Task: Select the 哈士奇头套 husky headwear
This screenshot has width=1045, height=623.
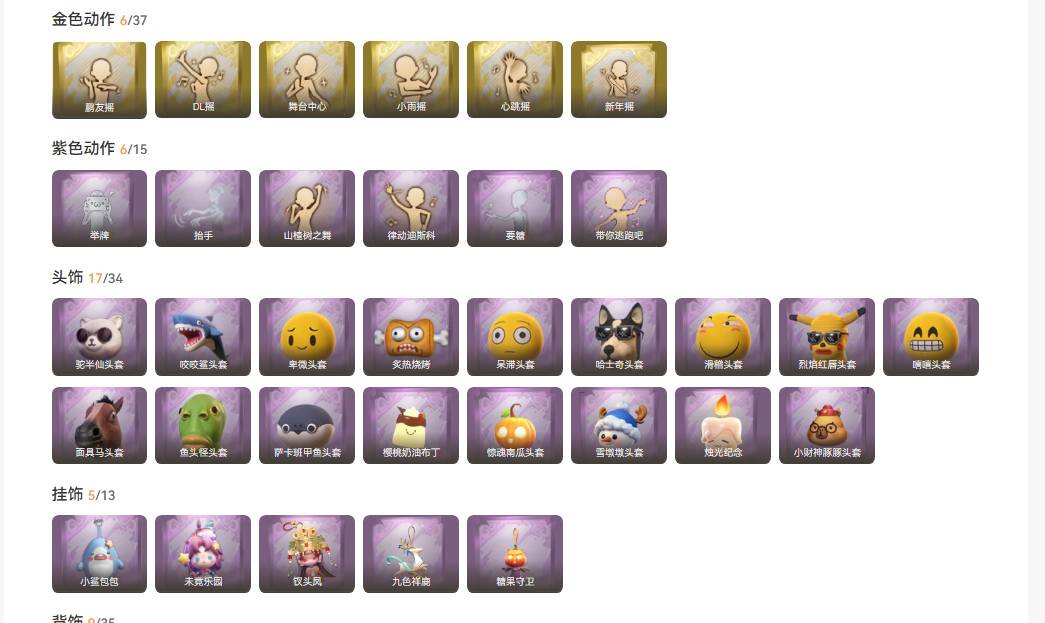Action: (619, 337)
